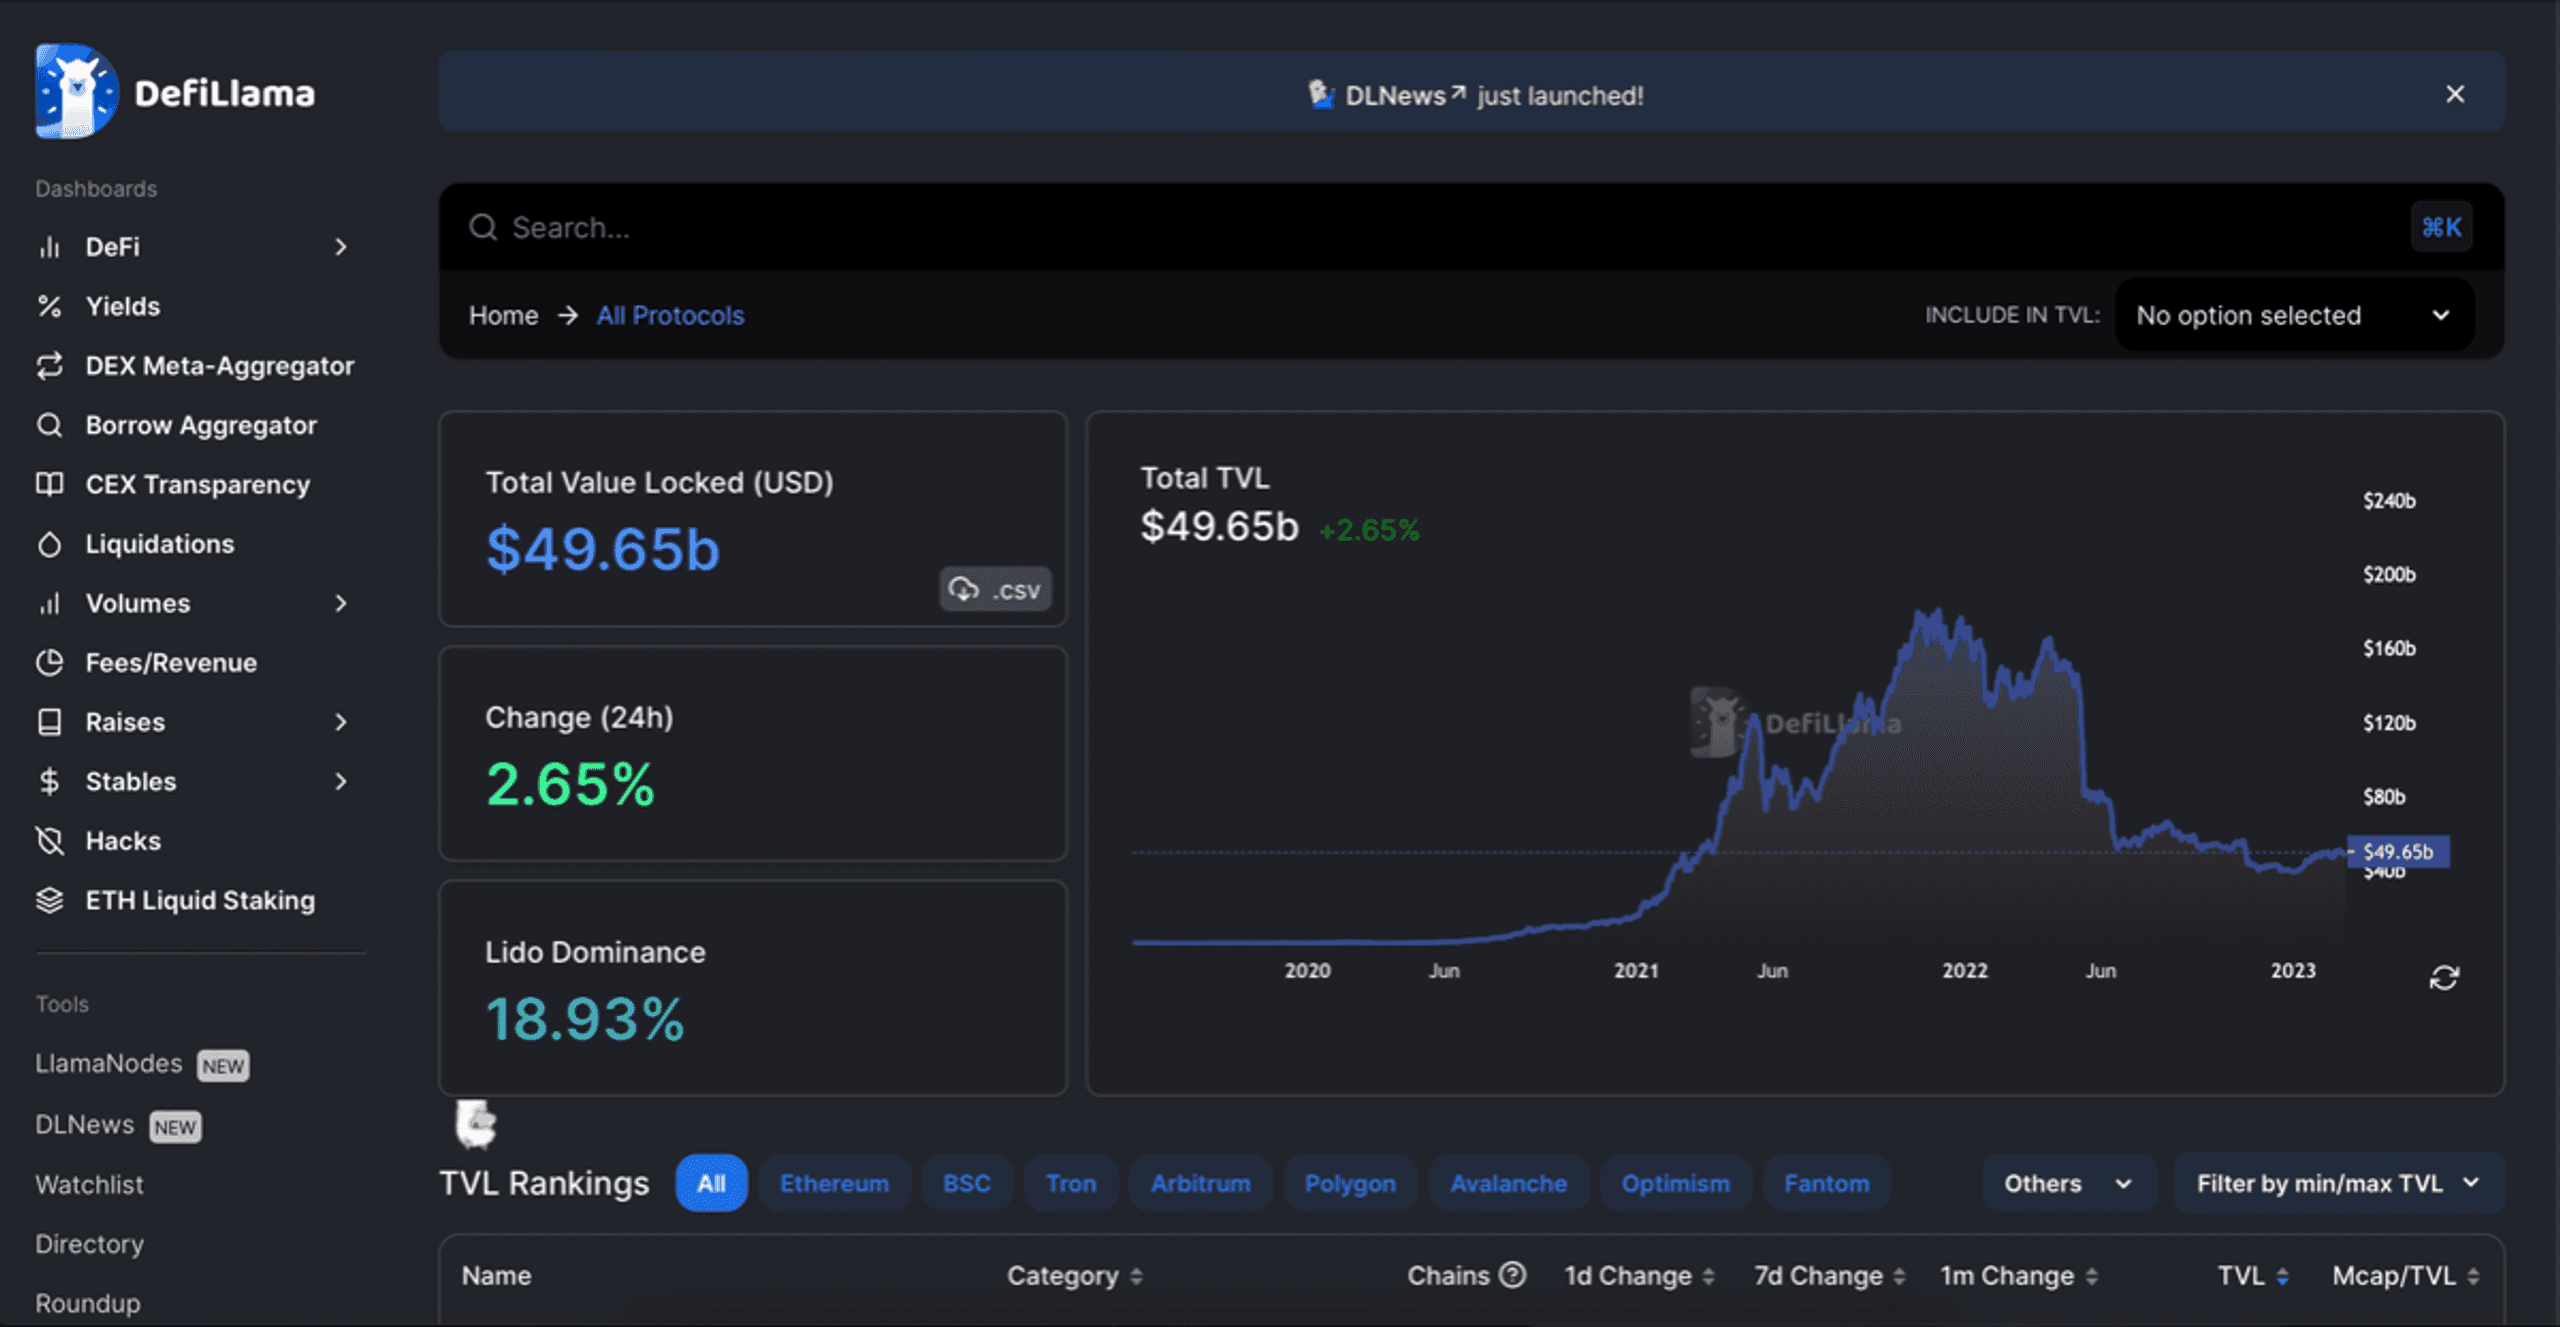Image resolution: width=2560 pixels, height=1327 pixels.
Task: Click the Stables dollar sign icon
Action: click(49, 781)
